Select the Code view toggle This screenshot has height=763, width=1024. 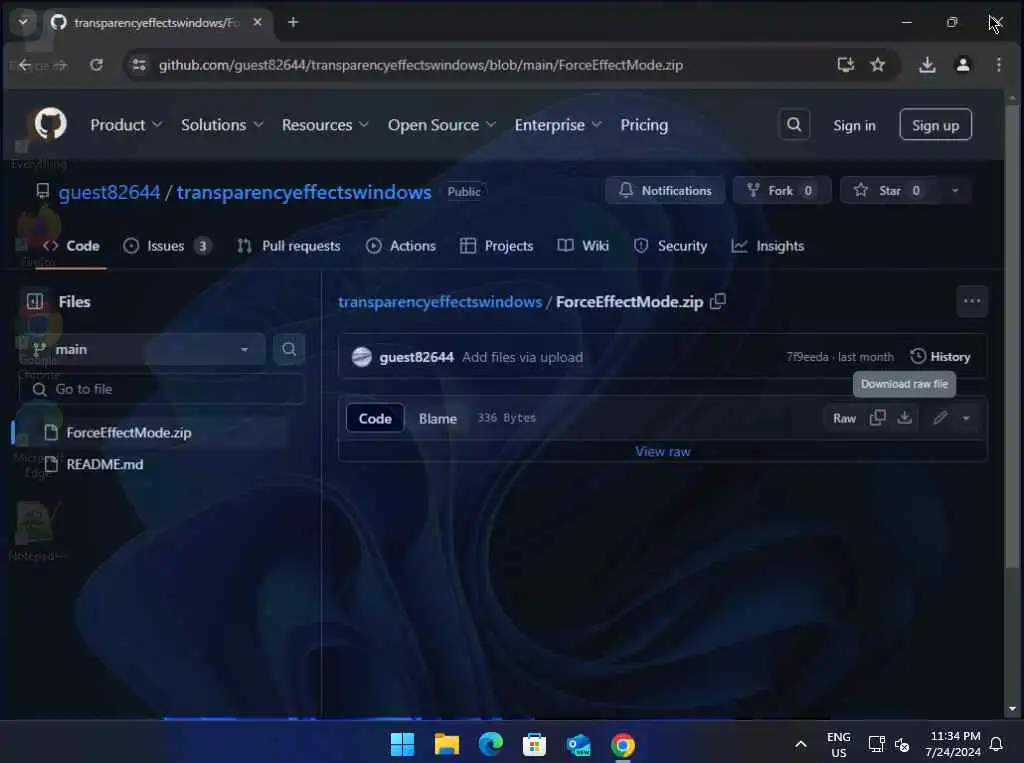[375, 419]
